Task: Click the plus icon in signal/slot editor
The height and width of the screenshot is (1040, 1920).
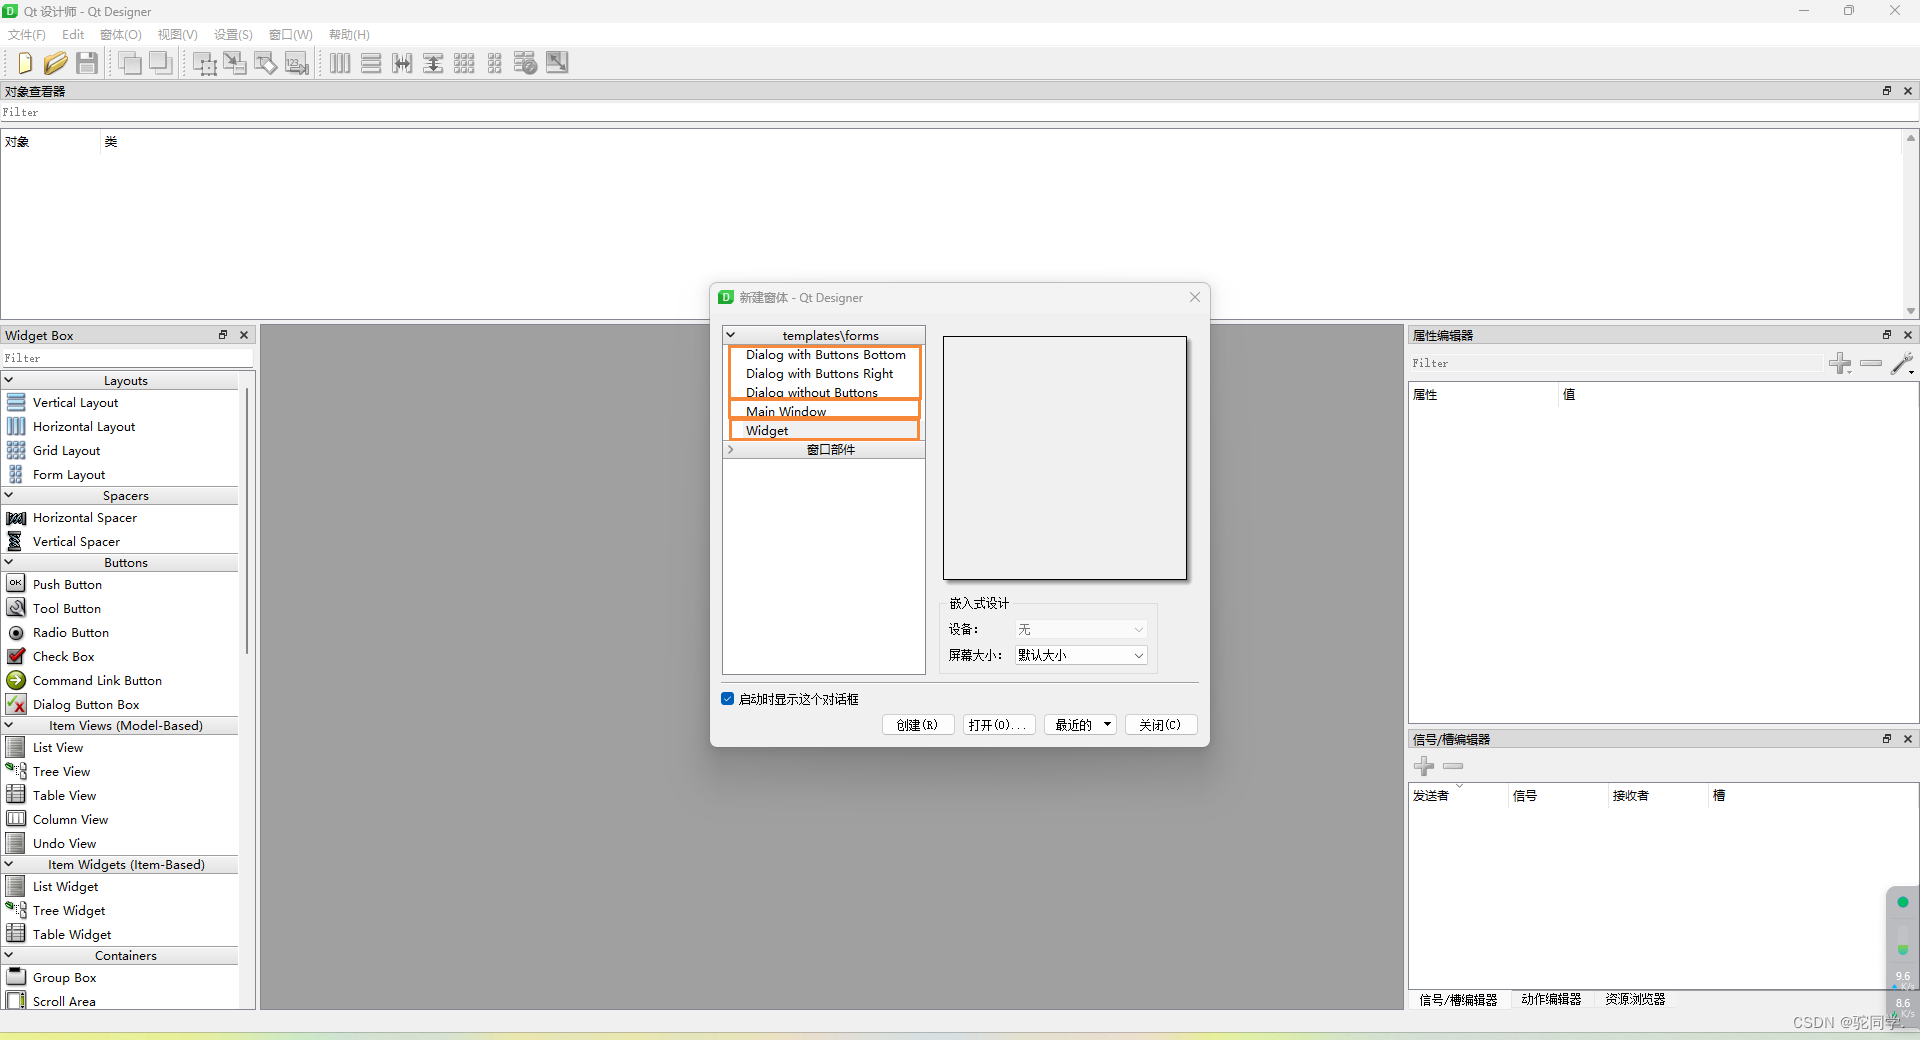Action: point(1424,766)
